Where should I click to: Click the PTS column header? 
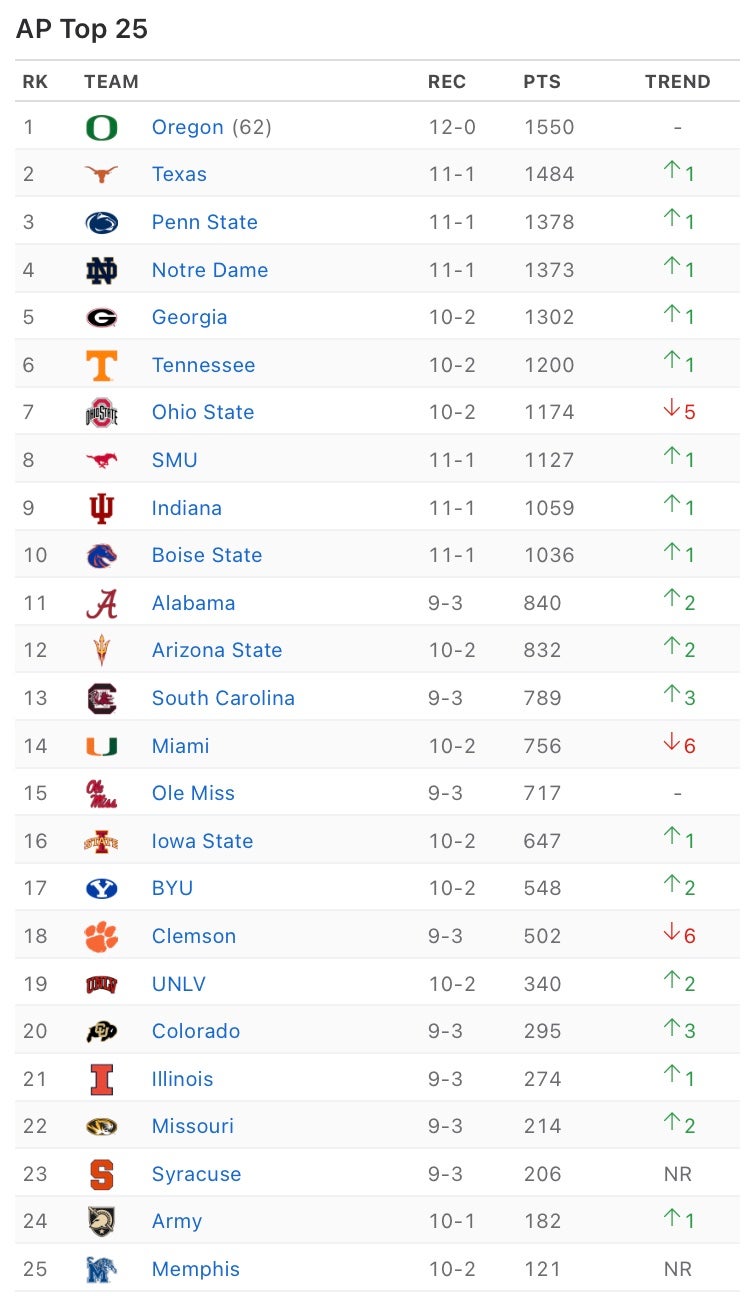pyautogui.click(x=541, y=82)
